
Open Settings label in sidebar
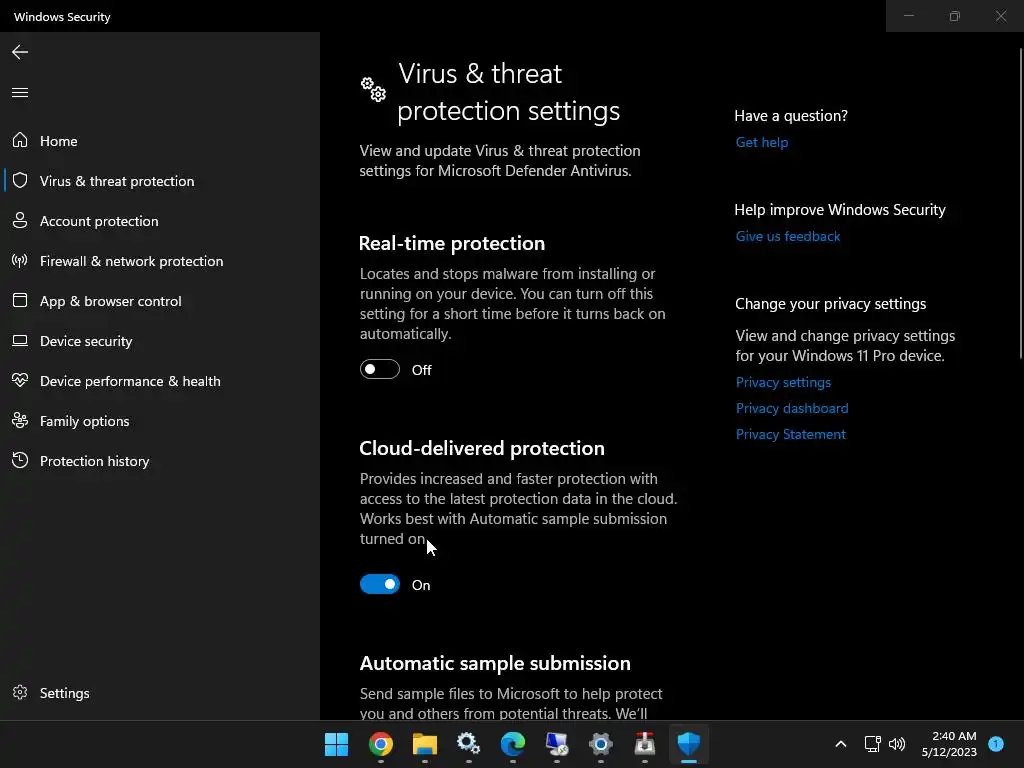(x=65, y=693)
